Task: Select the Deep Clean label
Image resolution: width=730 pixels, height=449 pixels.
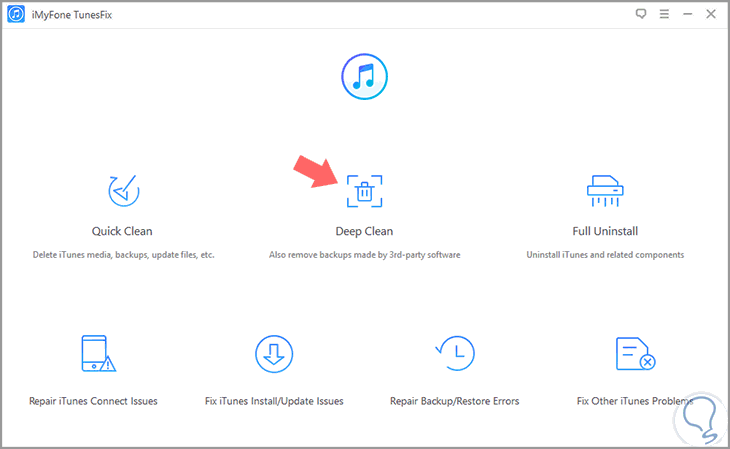Action: point(365,231)
